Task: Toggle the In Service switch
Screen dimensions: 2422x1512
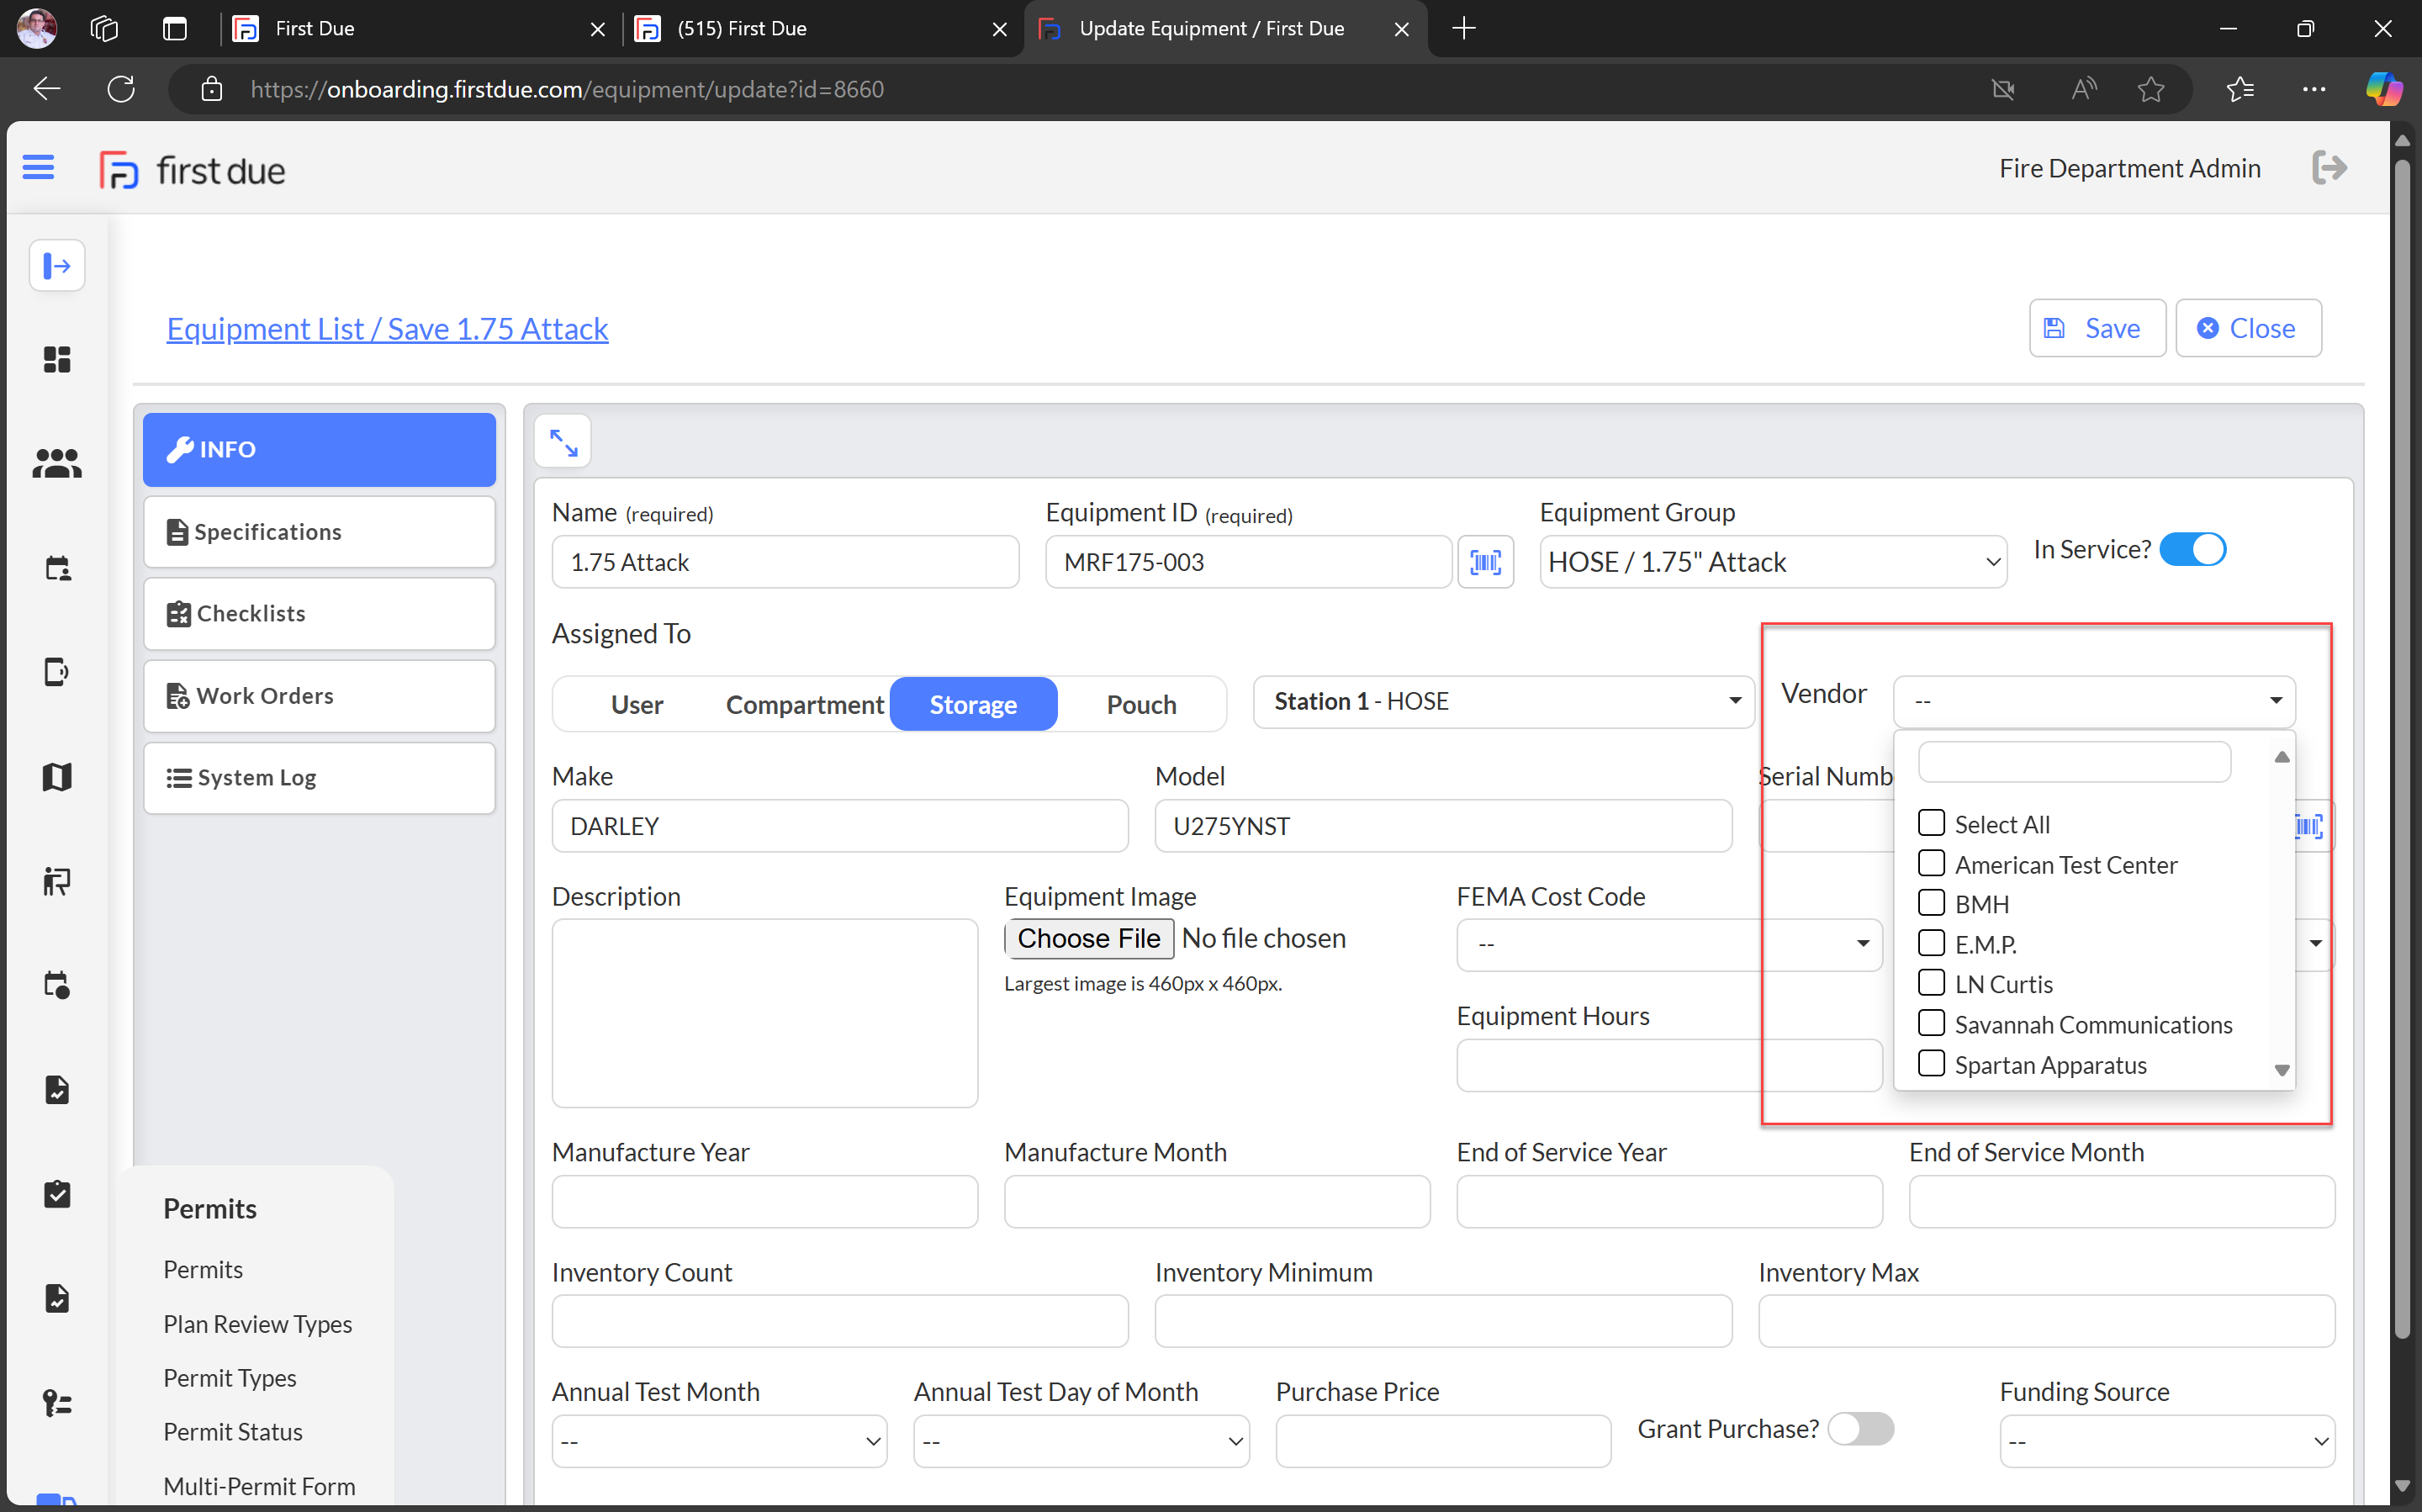Action: pos(2193,549)
